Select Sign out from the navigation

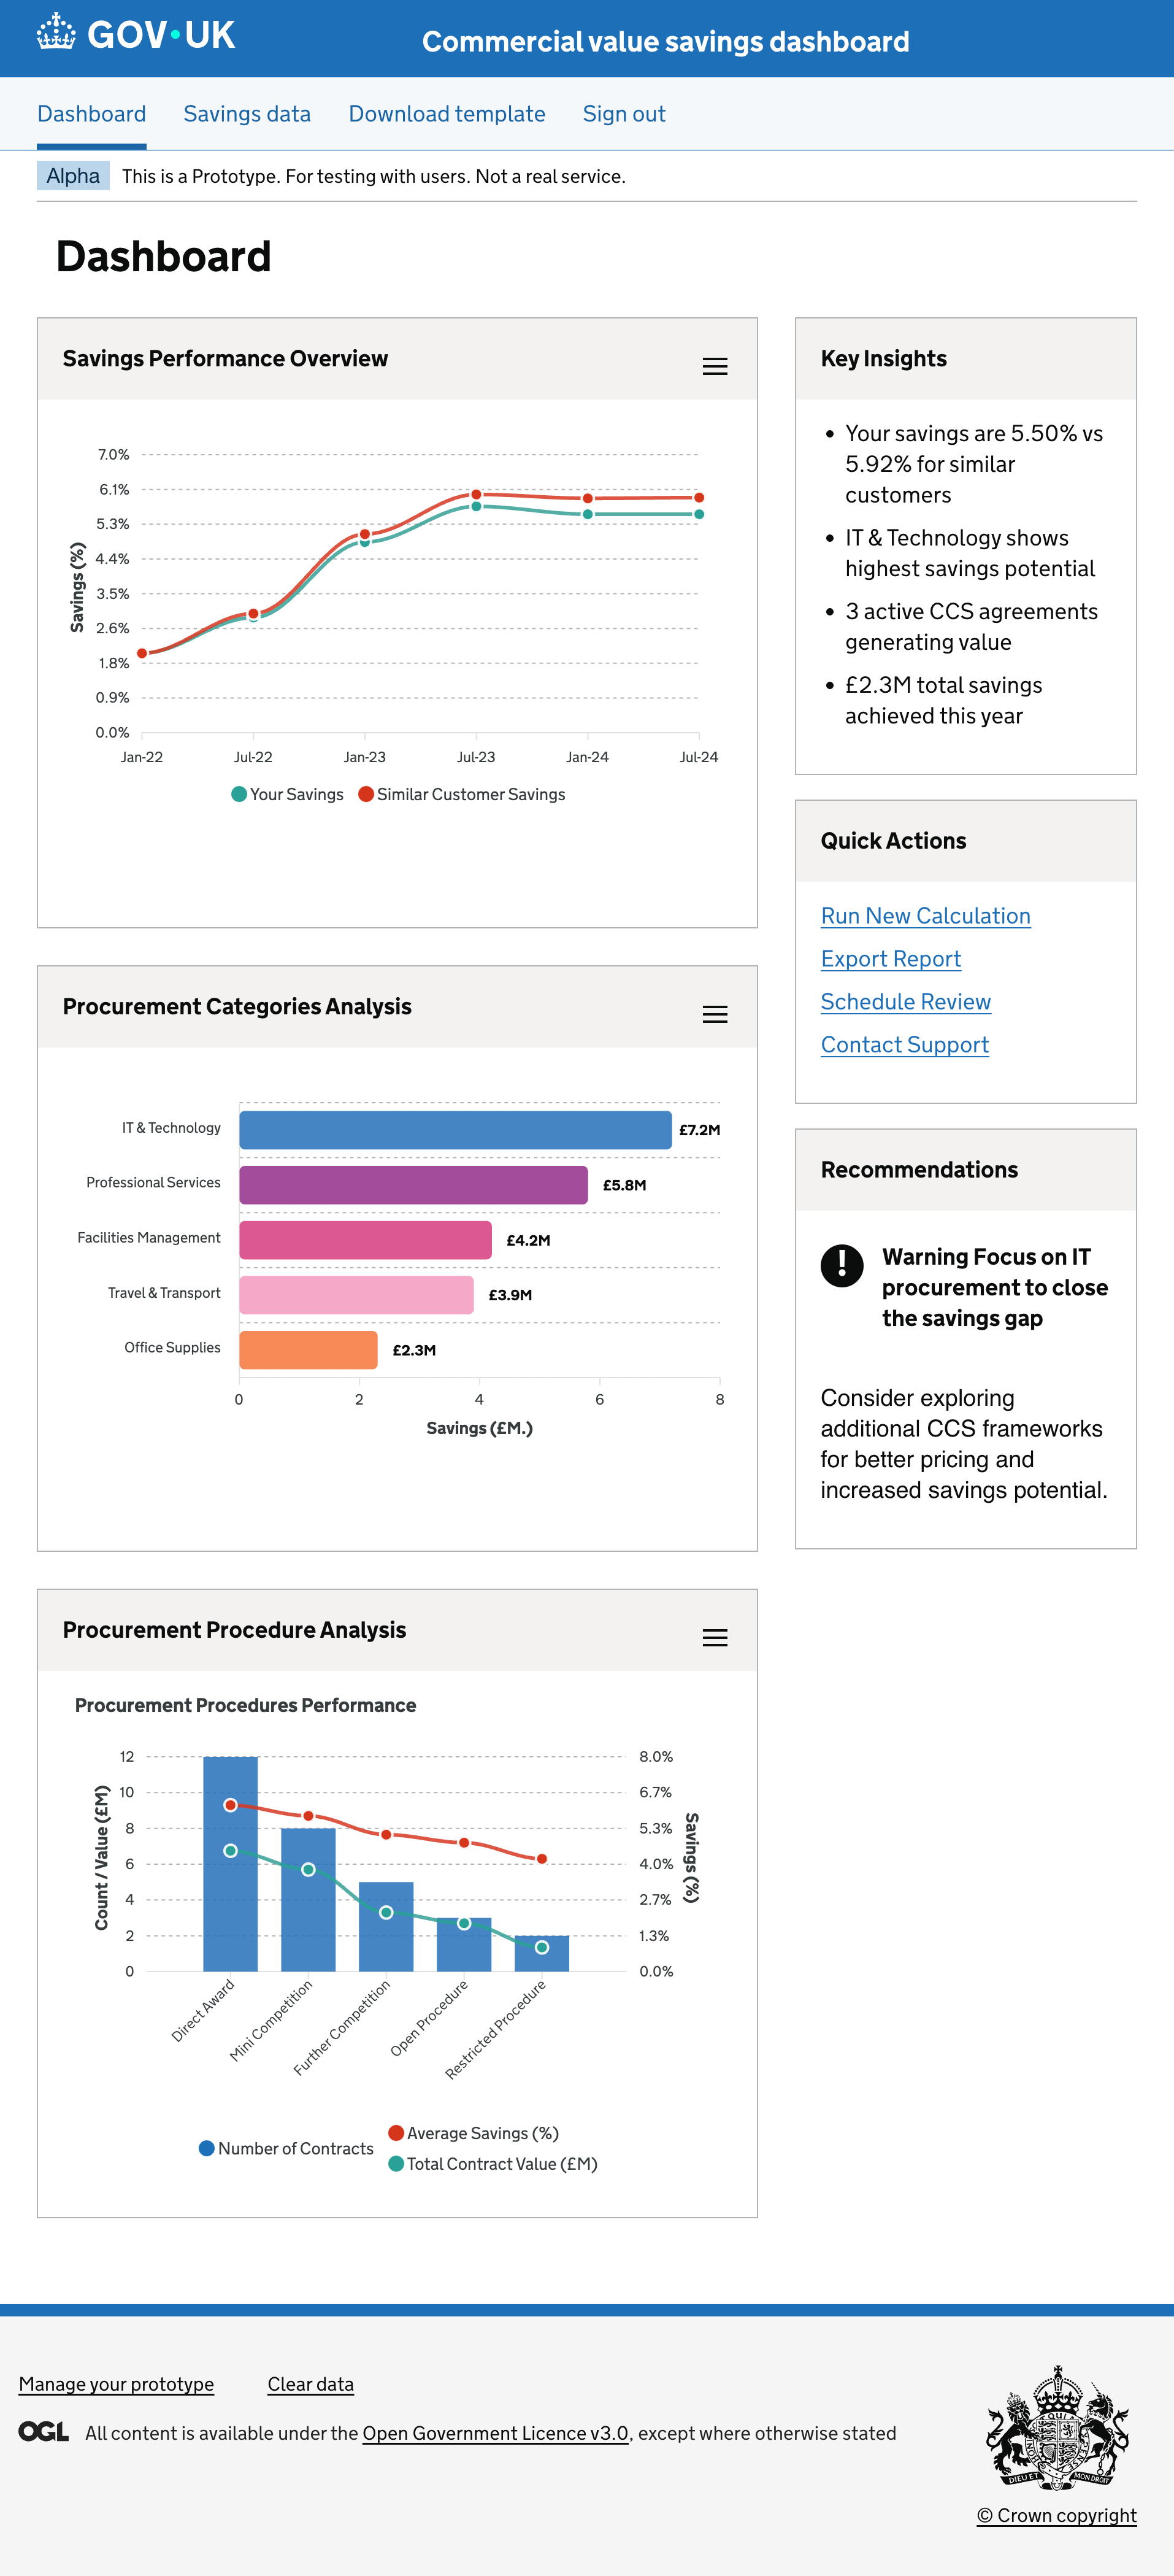click(623, 114)
